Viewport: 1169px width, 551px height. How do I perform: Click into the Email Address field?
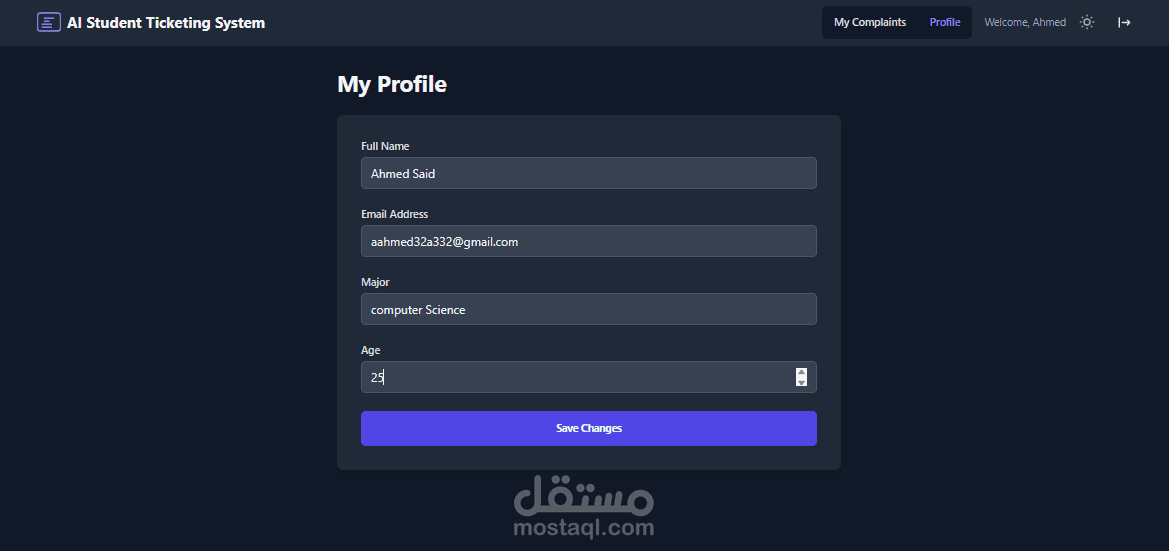pyautogui.click(x=588, y=241)
